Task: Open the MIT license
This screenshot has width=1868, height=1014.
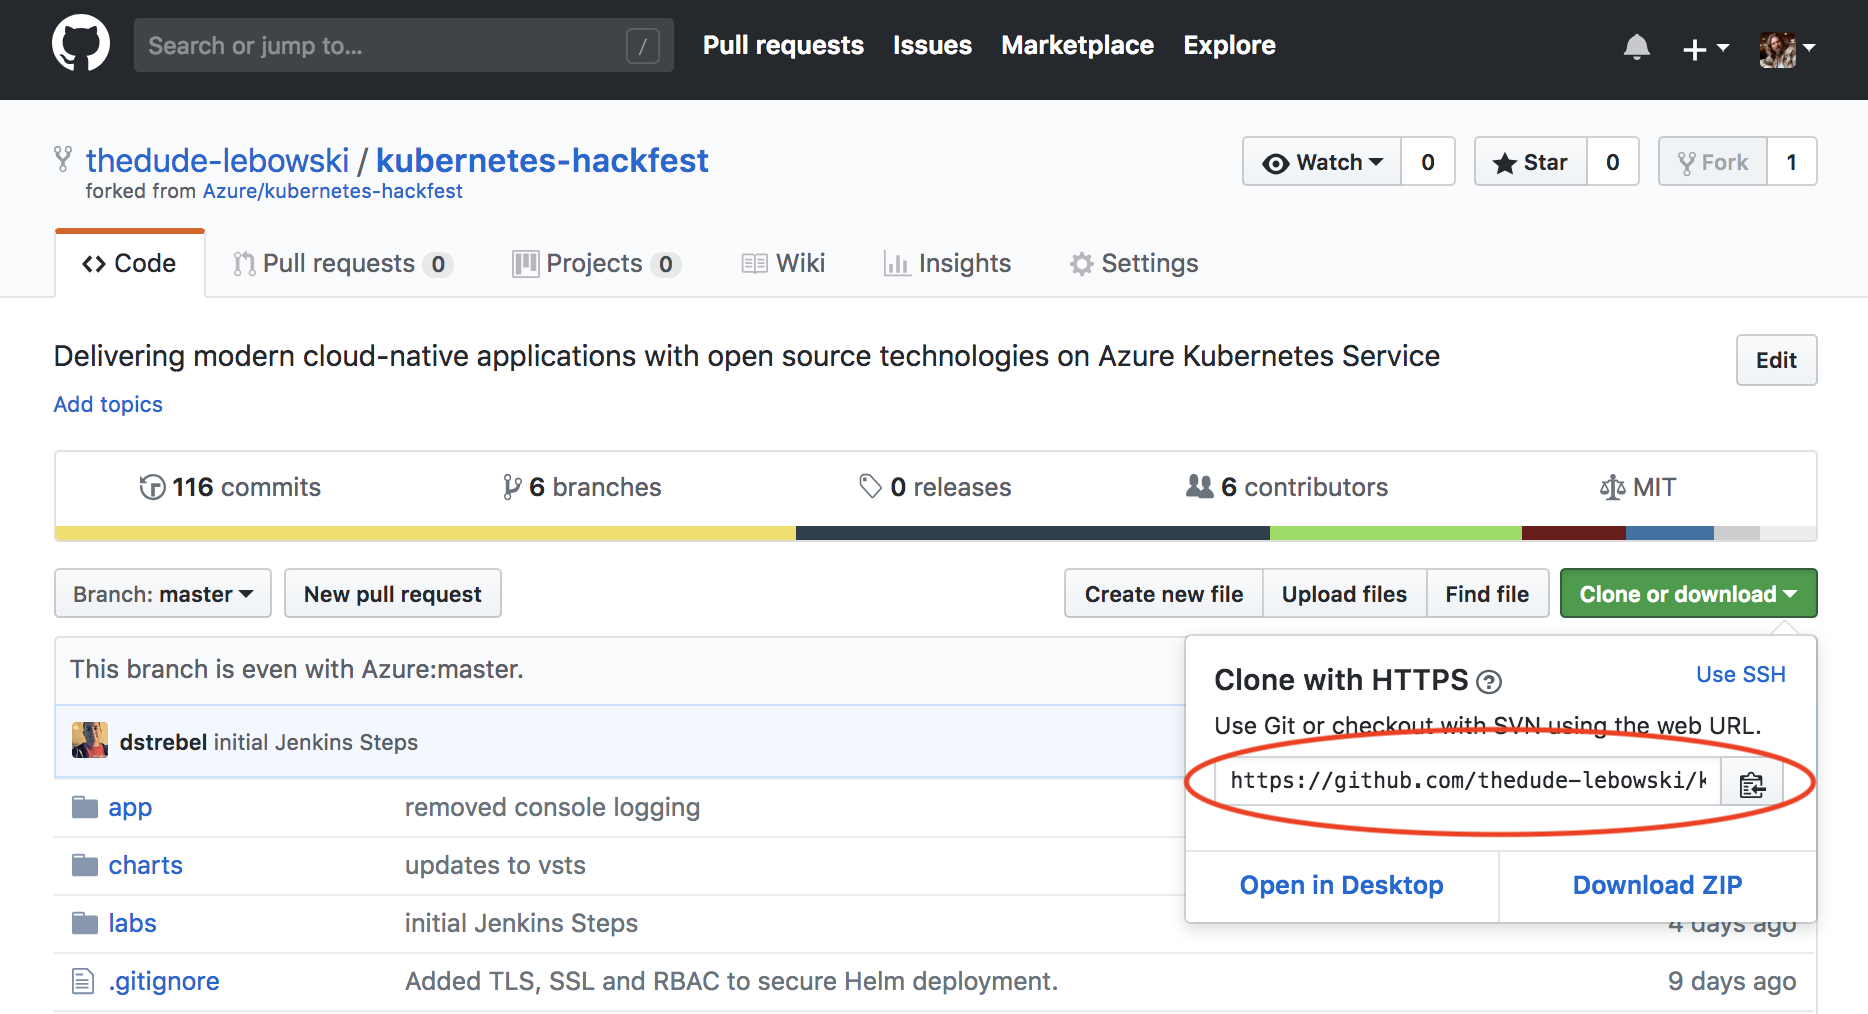Action: 1638,487
